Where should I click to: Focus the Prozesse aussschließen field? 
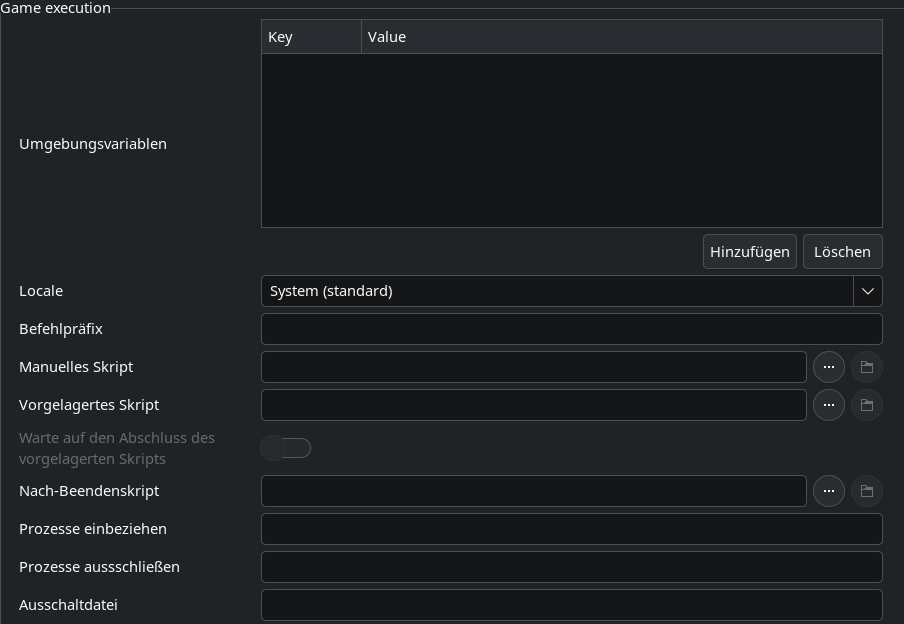coord(571,567)
